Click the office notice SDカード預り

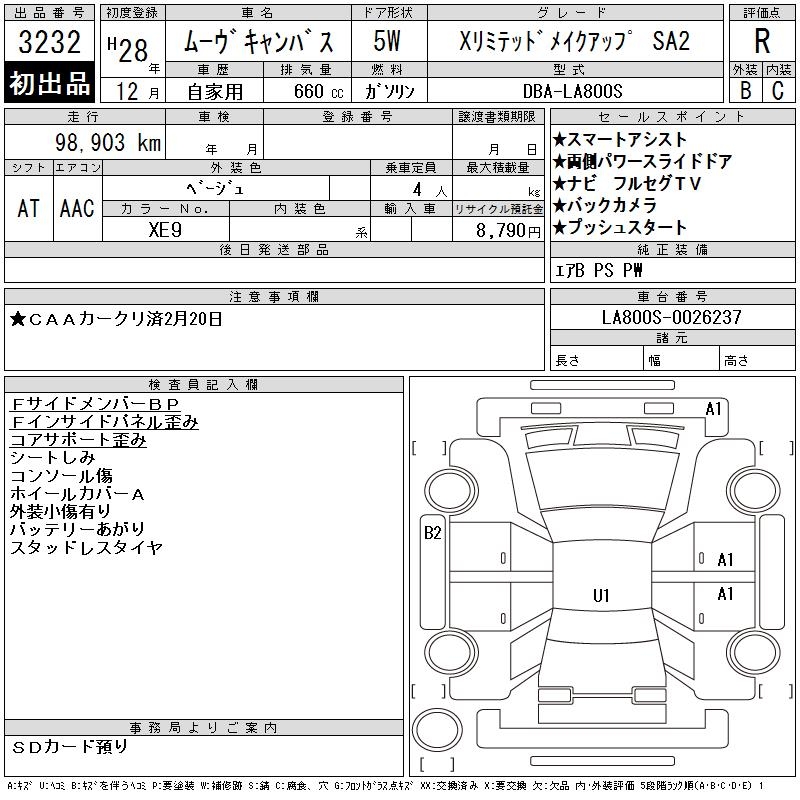[70, 747]
